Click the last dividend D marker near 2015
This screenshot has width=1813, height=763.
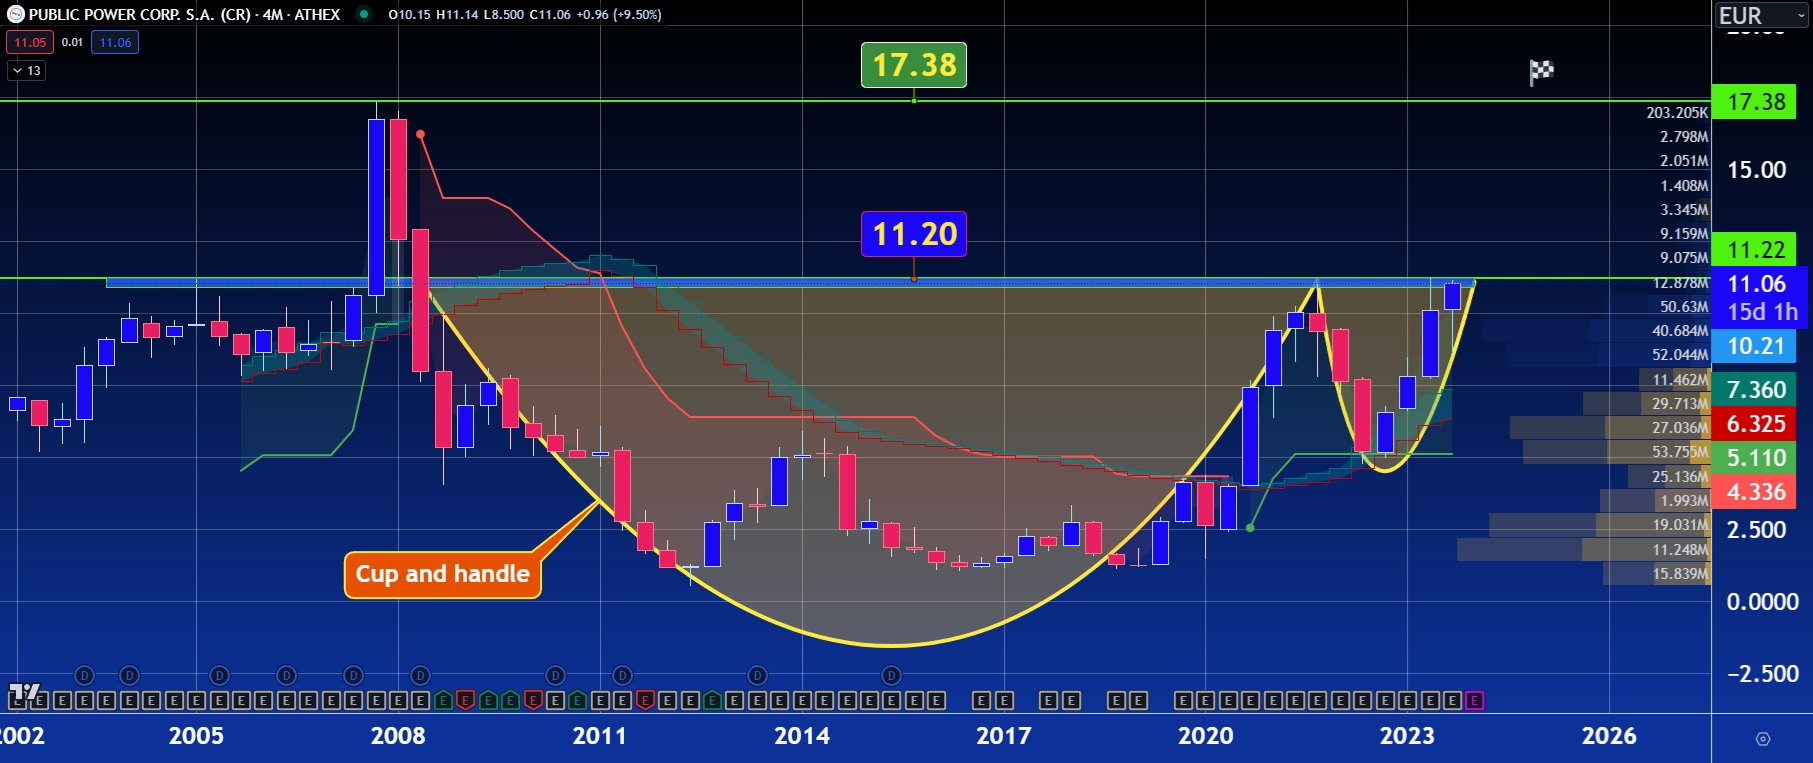click(x=892, y=676)
